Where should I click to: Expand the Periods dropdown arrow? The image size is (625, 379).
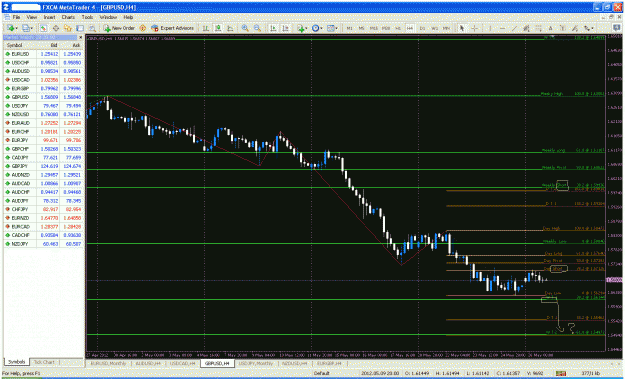point(321,28)
